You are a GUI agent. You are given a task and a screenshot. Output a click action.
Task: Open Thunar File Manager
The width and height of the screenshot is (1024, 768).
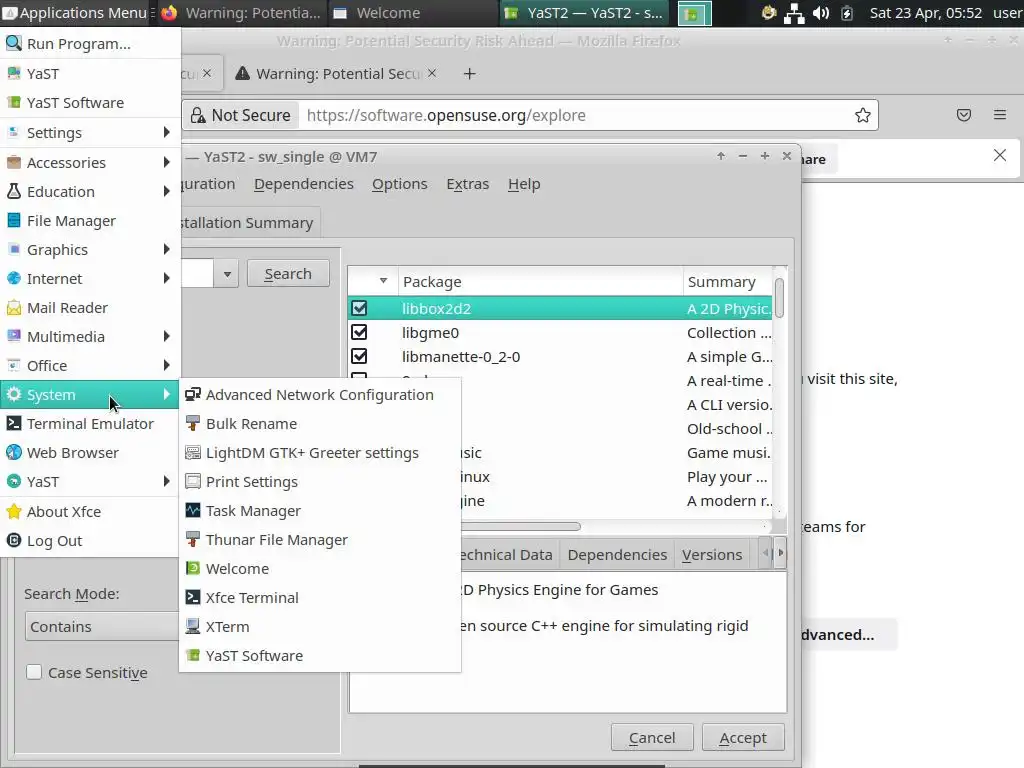pyautogui.click(x=320, y=539)
